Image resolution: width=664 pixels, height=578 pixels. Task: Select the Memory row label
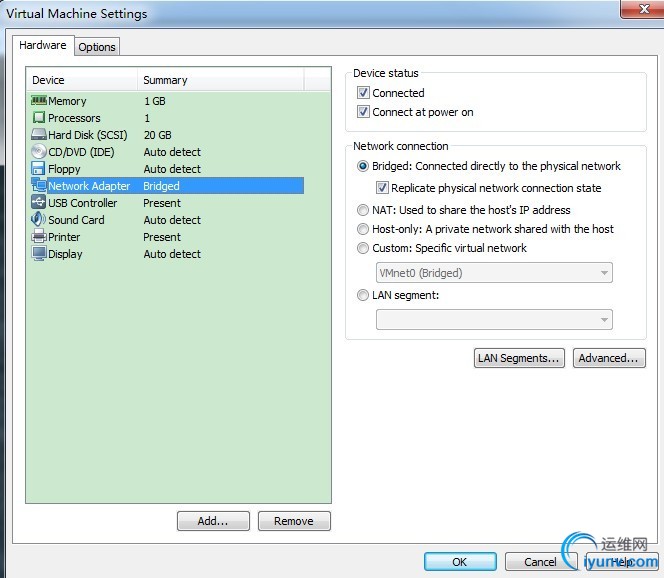pyautogui.click(x=67, y=101)
